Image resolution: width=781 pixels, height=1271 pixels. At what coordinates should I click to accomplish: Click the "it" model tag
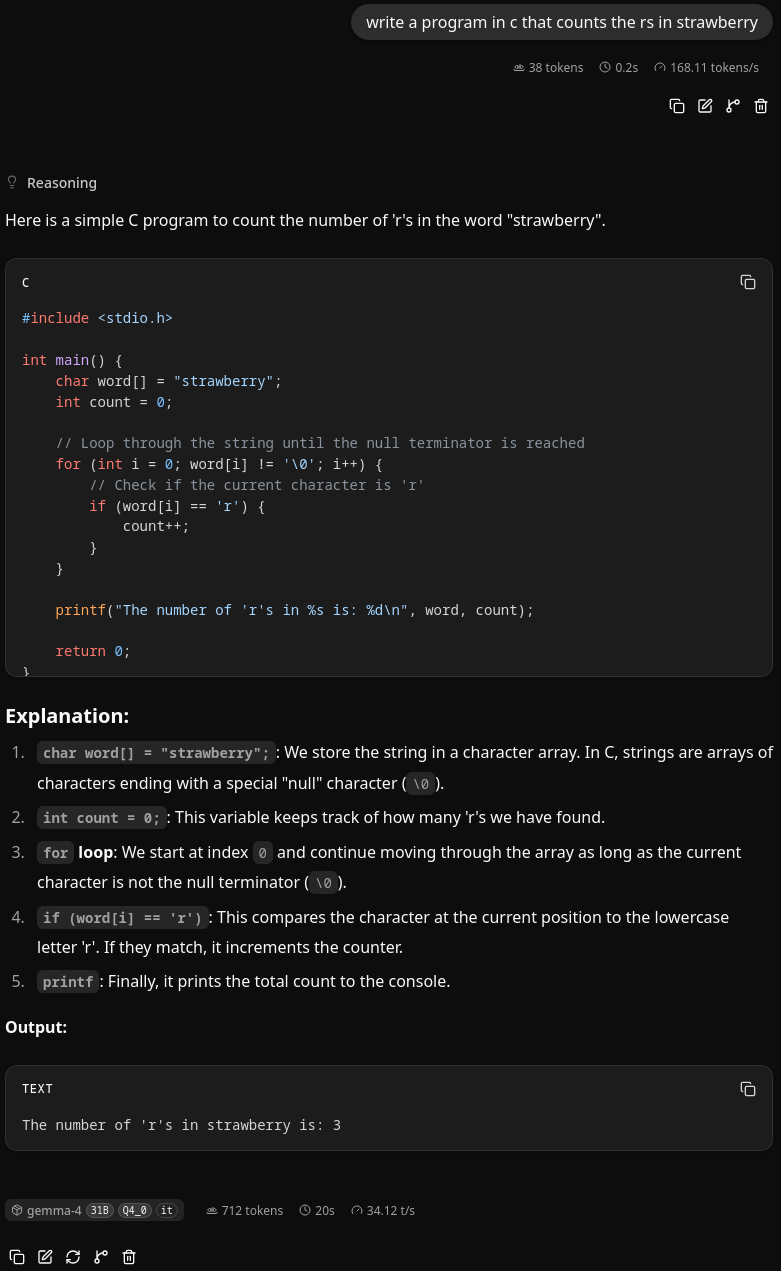[167, 1210]
